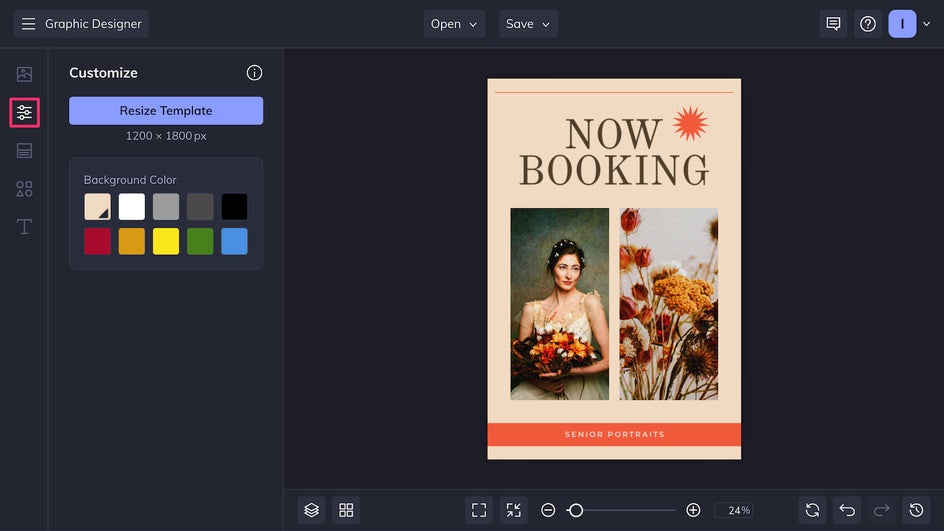This screenshot has height=531, width=944.
Task: Open the Open dropdown menu
Action: tap(454, 23)
